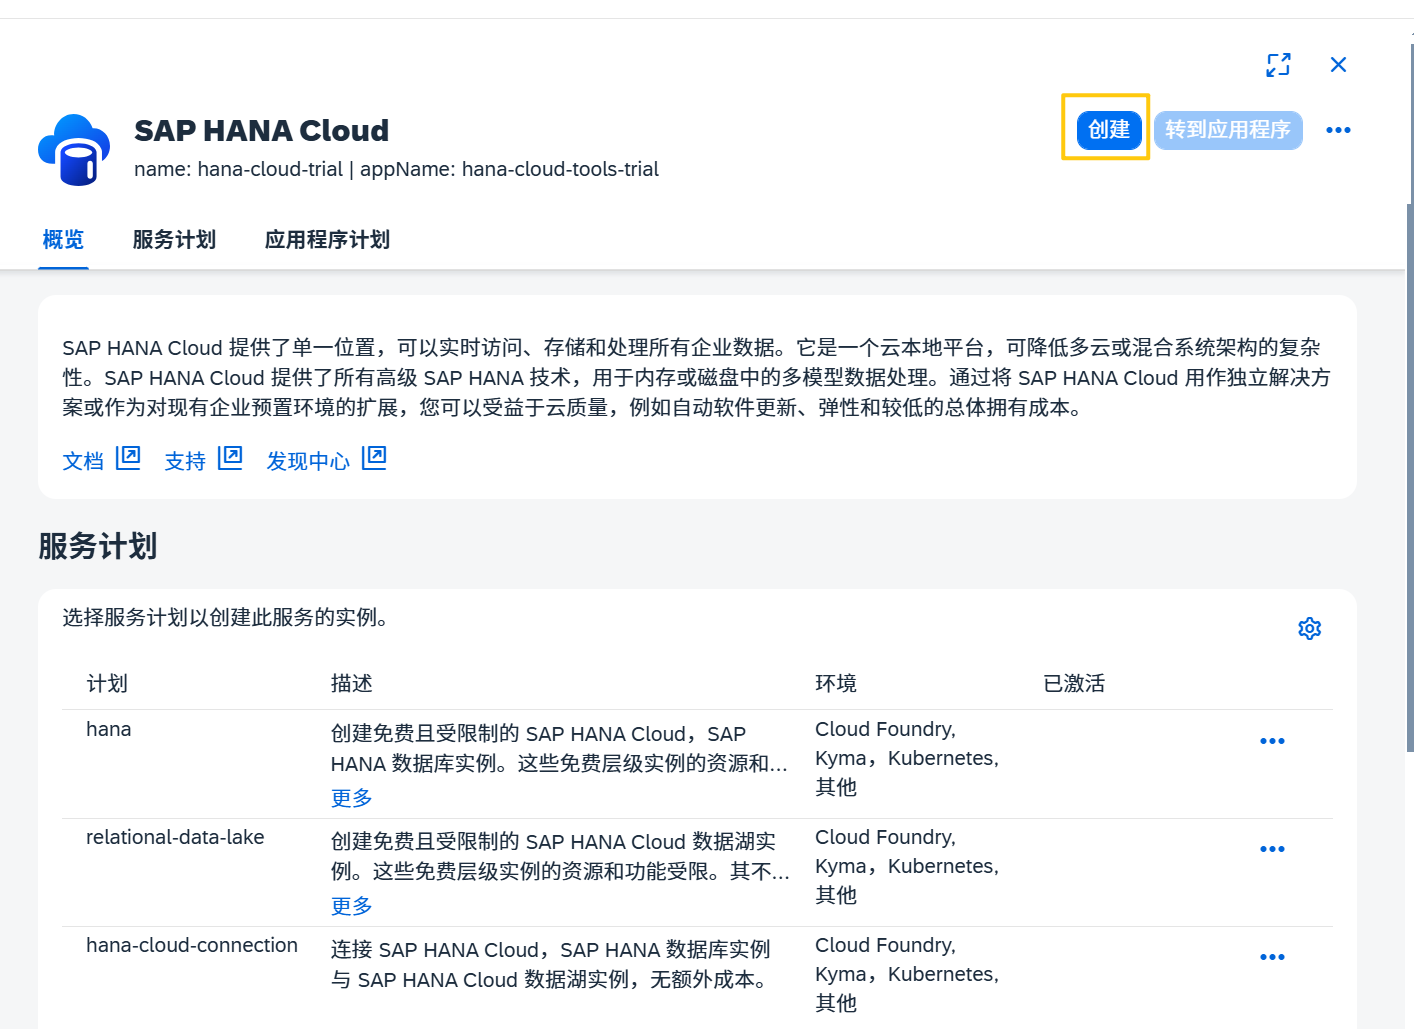1414x1029 pixels.
Task: Click the external link icon beside 发现中心
Action: pos(374,458)
